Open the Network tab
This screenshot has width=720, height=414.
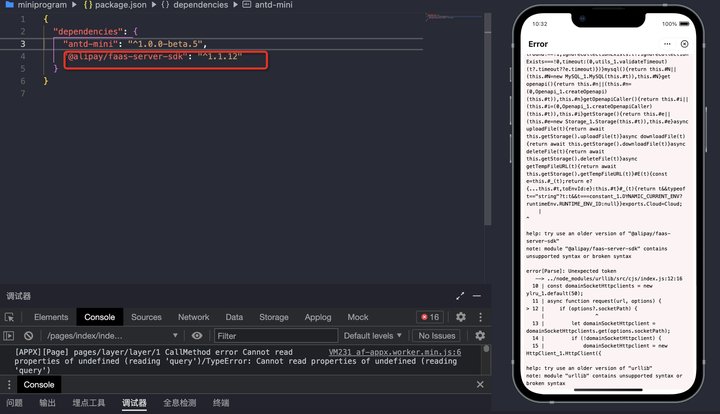(x=193, y=317)
